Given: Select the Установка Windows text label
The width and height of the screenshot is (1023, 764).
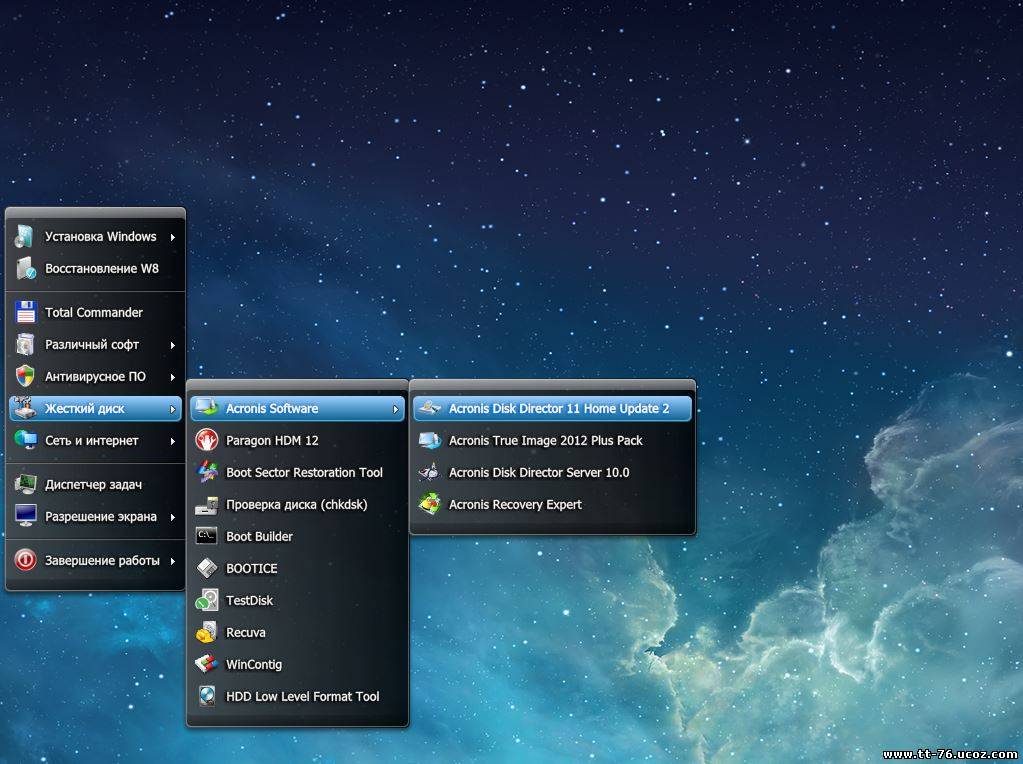Looking at the screenshot, I should [100, 236].
